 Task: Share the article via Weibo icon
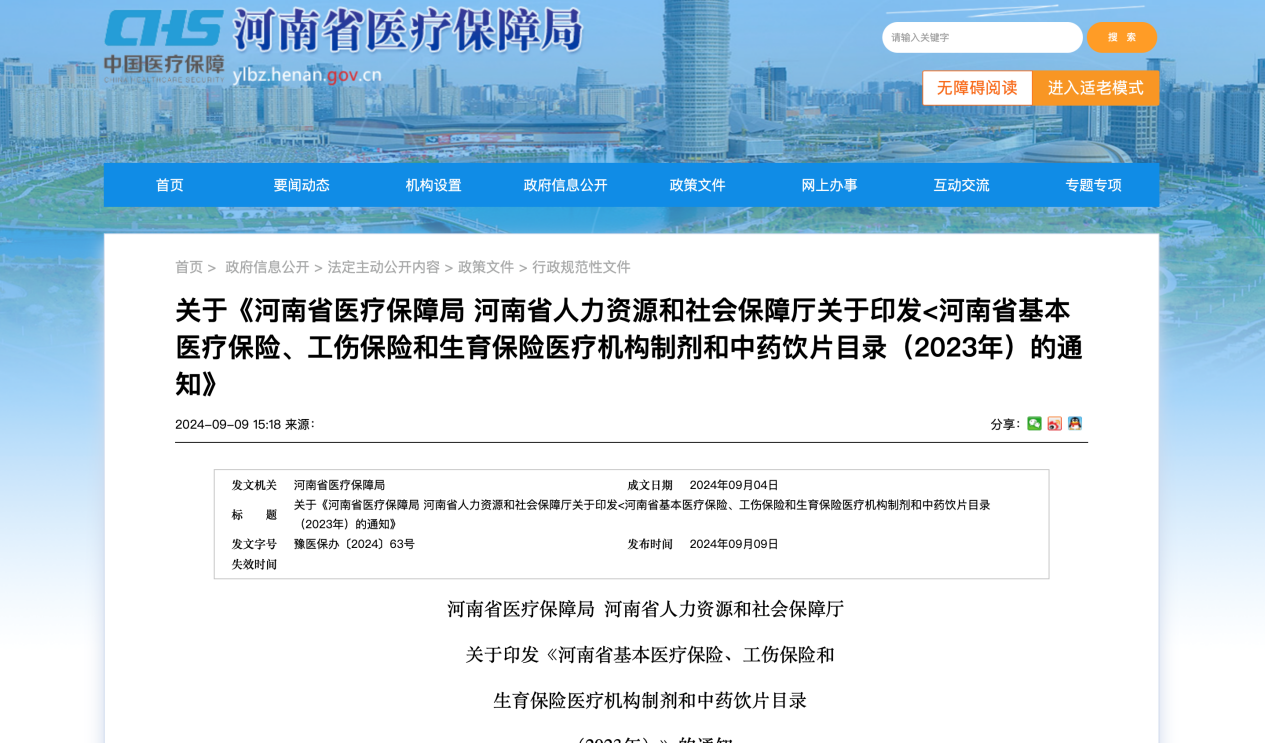pyautogui.click(x=1054, y=424)
